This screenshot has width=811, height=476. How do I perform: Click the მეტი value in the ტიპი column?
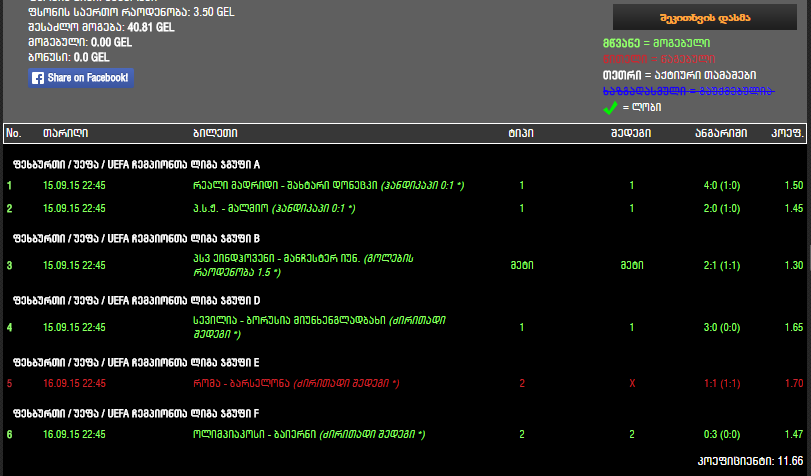(522, 265)
